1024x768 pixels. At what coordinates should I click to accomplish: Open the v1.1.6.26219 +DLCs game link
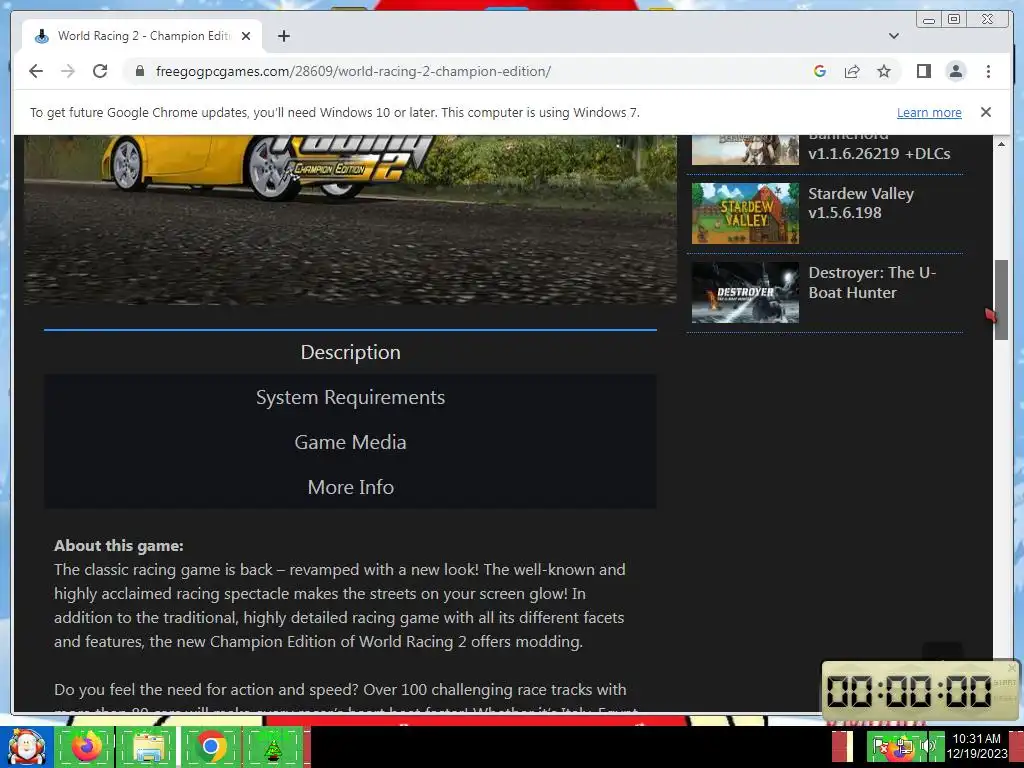tap(879, 153)
